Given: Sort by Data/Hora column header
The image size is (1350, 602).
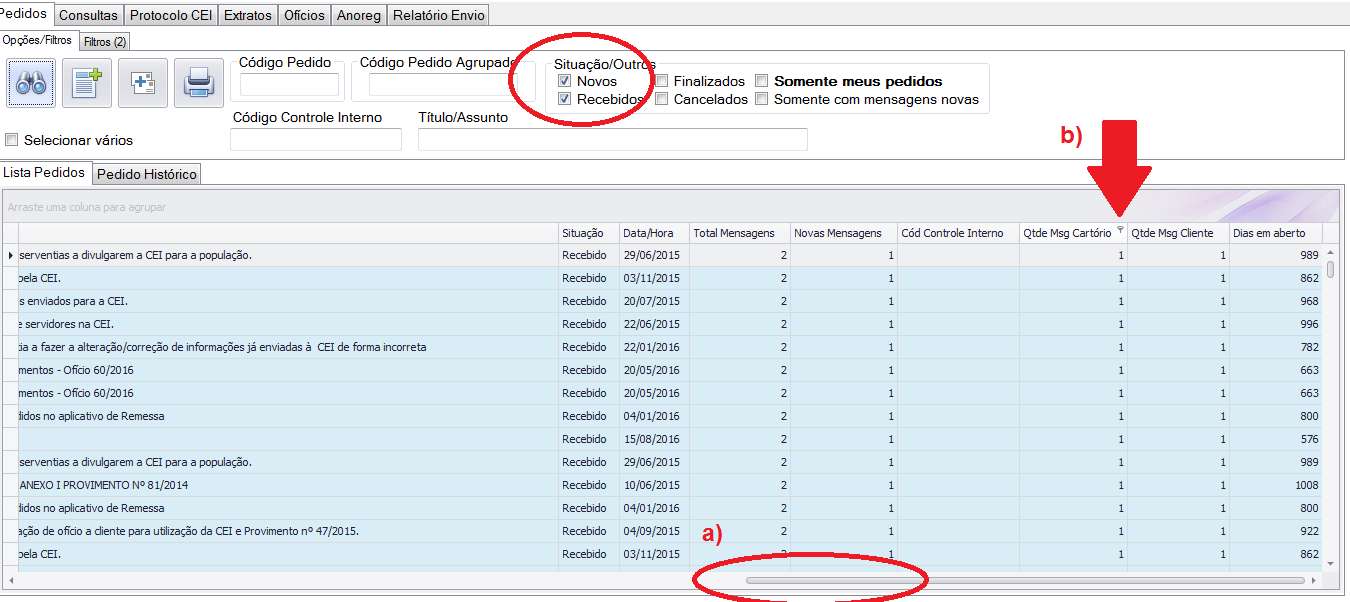Looking at the screenshot, I should 654,233.
